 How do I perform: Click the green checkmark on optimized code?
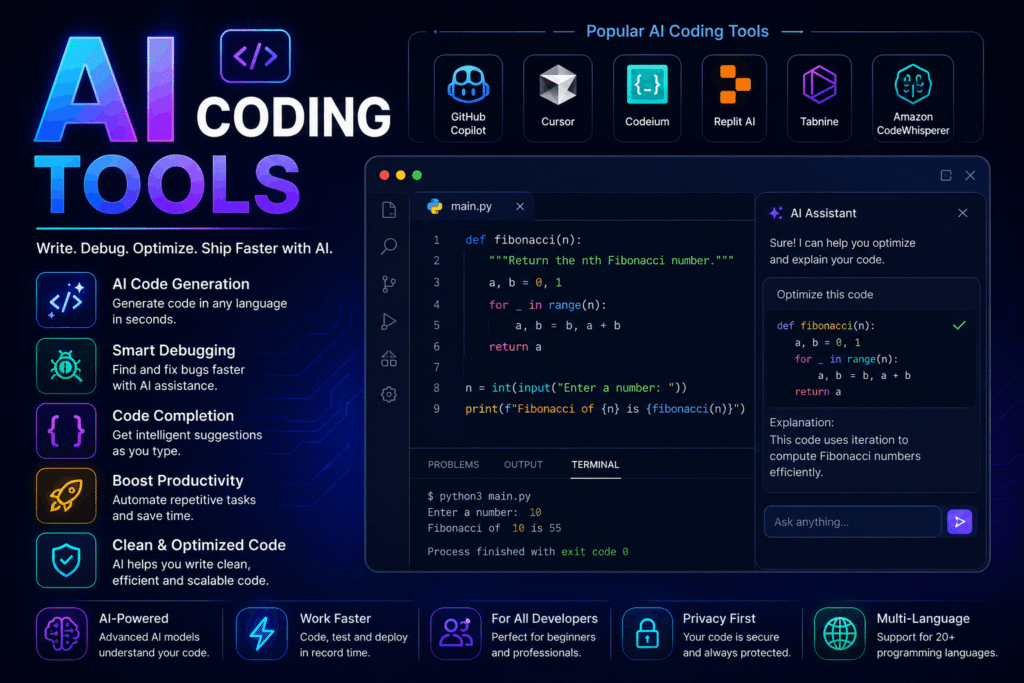(959, 325)
